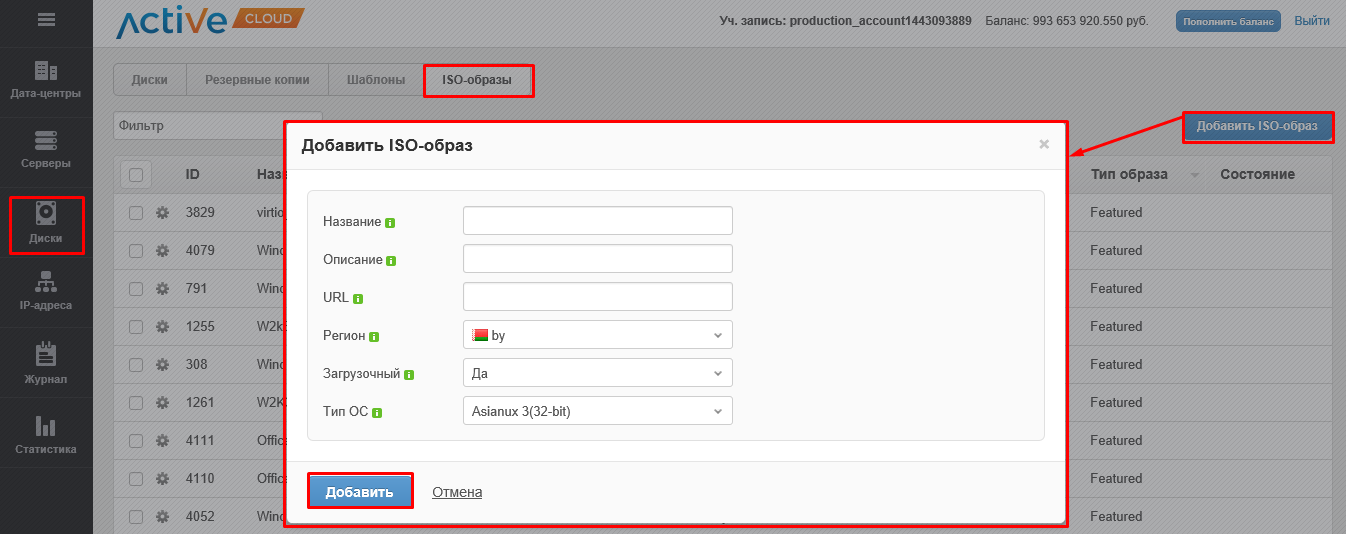The height and width of the screenshot is (534, 1346).
Task: Open IP-адреса sidebar section
Action: tap(46, 292)
